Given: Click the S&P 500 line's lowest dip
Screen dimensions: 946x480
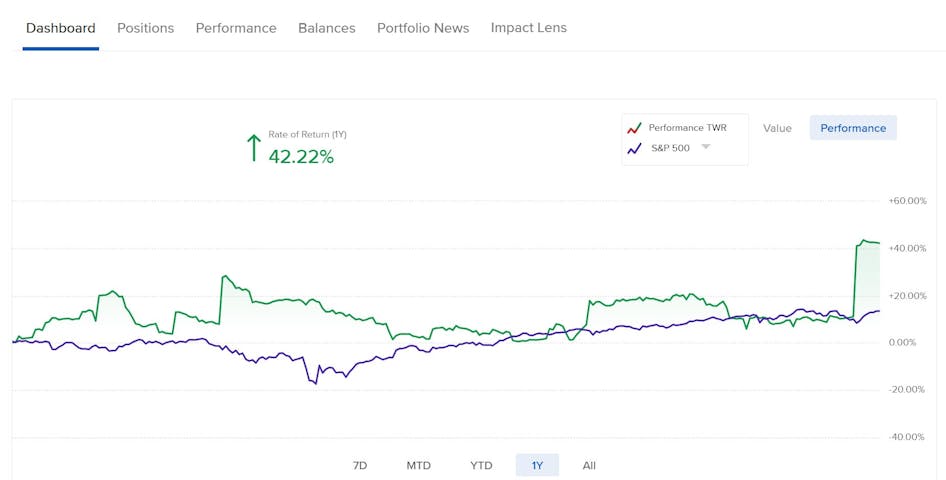Looking at the screenshot, I should point(316,383).
